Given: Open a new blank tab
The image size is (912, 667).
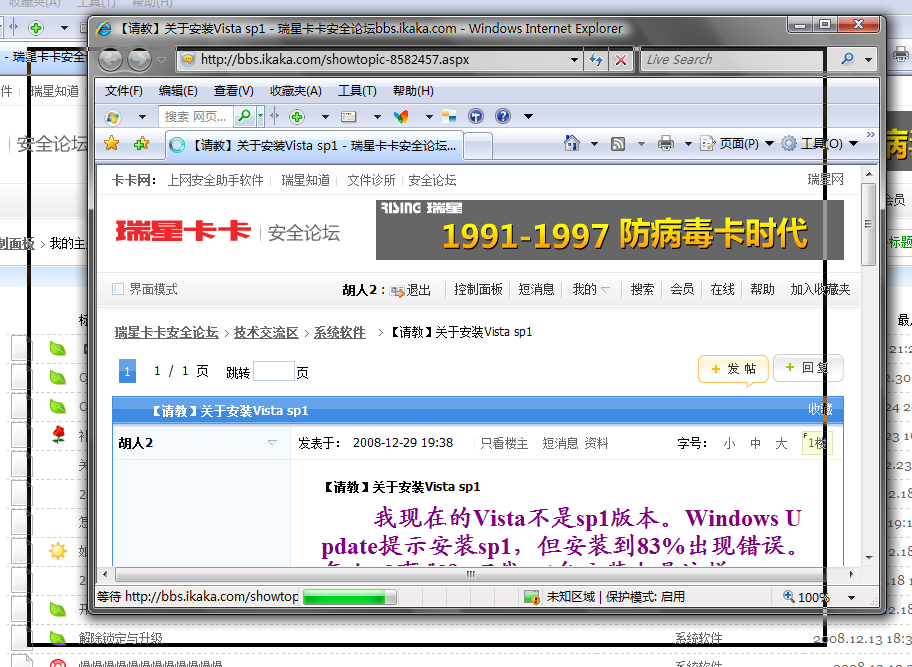Looking at the screenshot, I should pyautogui.click(x=479, y=146).
